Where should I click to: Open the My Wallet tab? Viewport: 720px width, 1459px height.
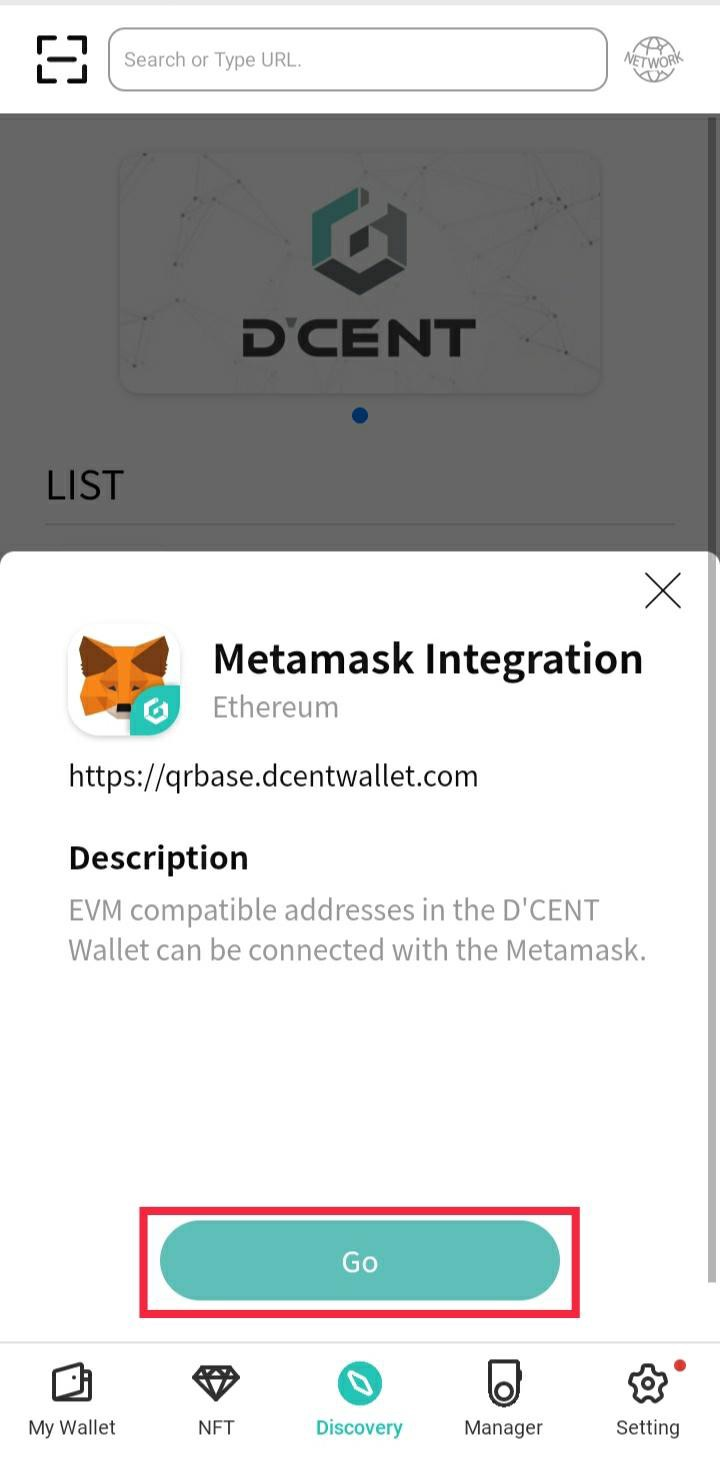tap(72, 1399)
